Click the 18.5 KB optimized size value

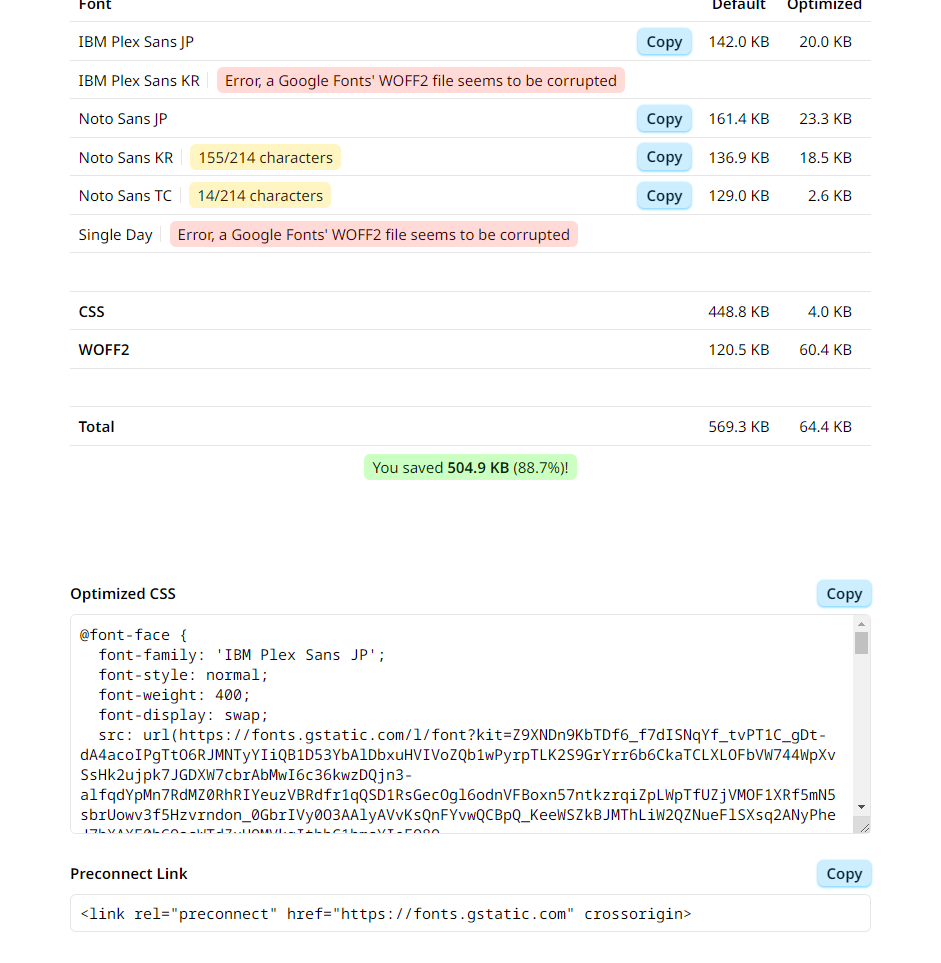[x=826, y=158]
